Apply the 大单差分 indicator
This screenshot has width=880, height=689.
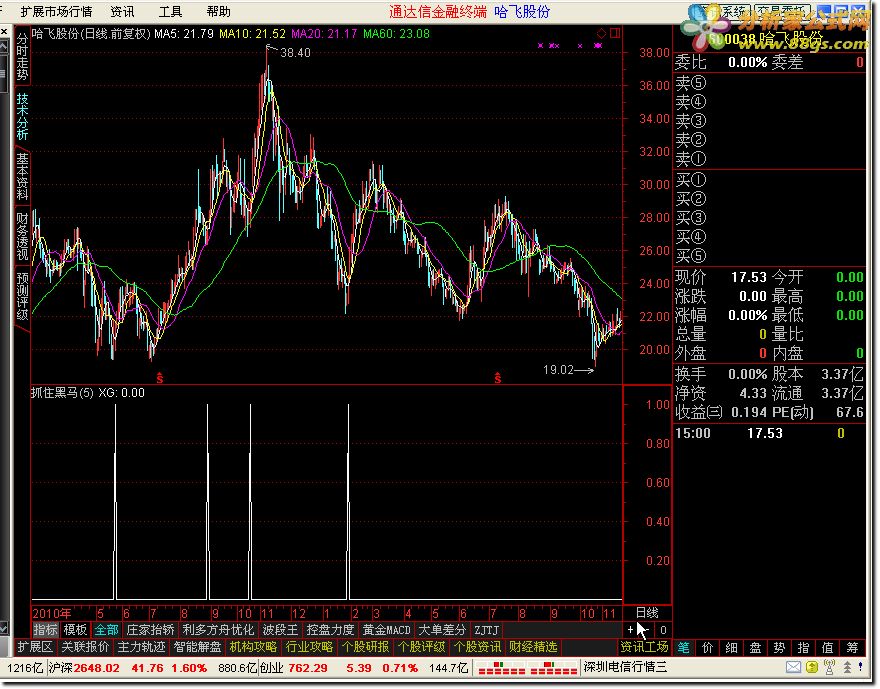[442, 630]
